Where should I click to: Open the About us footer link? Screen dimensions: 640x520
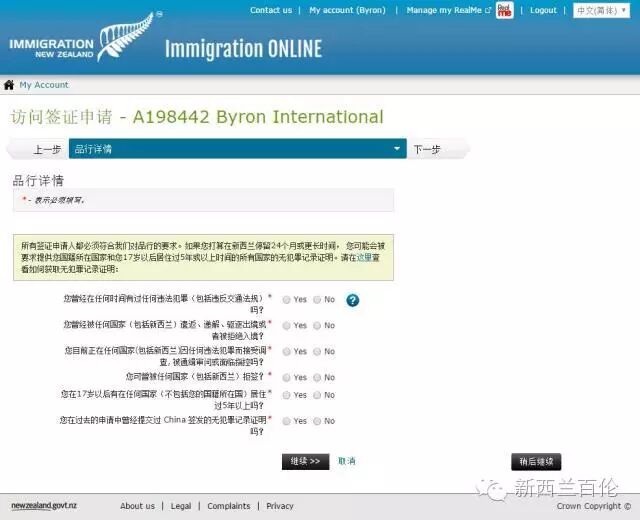(138, 506)
